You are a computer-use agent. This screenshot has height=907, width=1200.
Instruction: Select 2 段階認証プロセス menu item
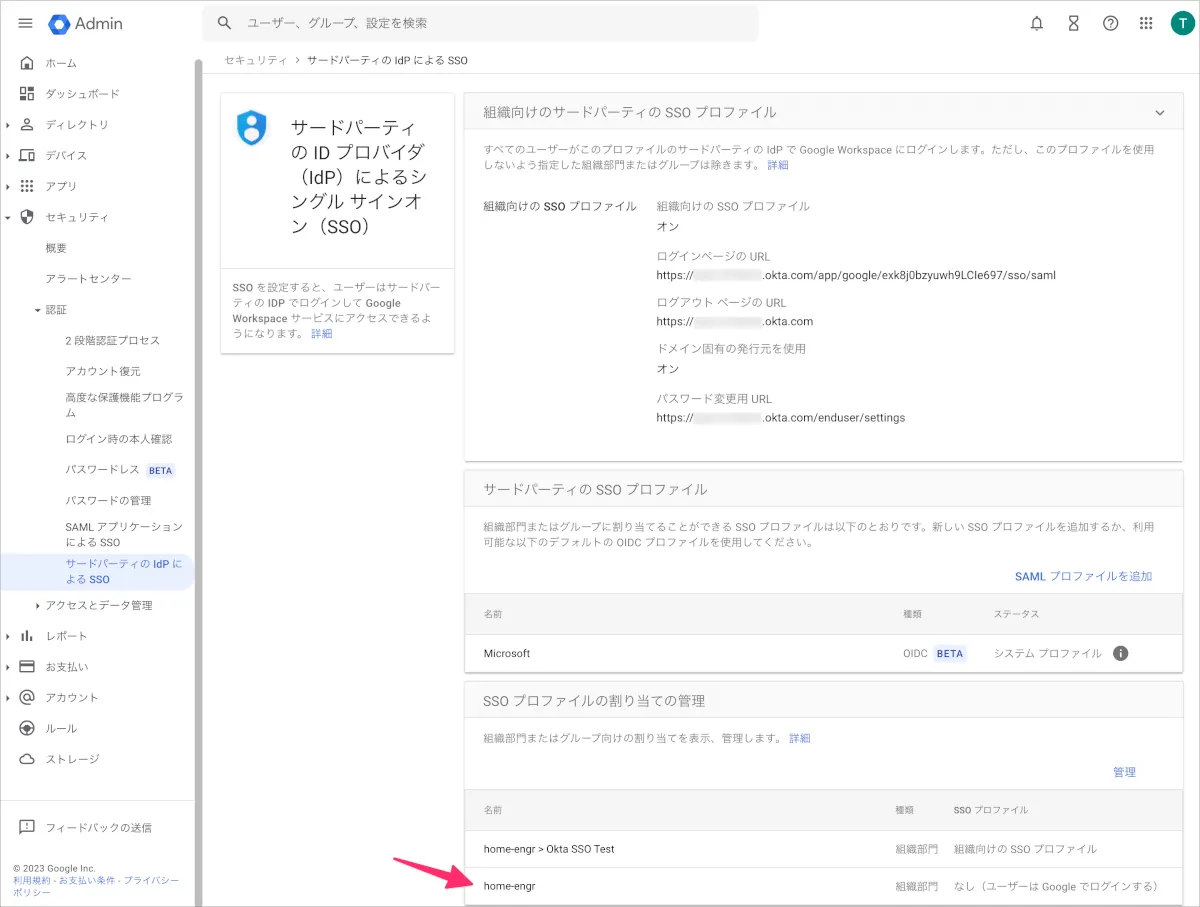click(x=112, y=341)
